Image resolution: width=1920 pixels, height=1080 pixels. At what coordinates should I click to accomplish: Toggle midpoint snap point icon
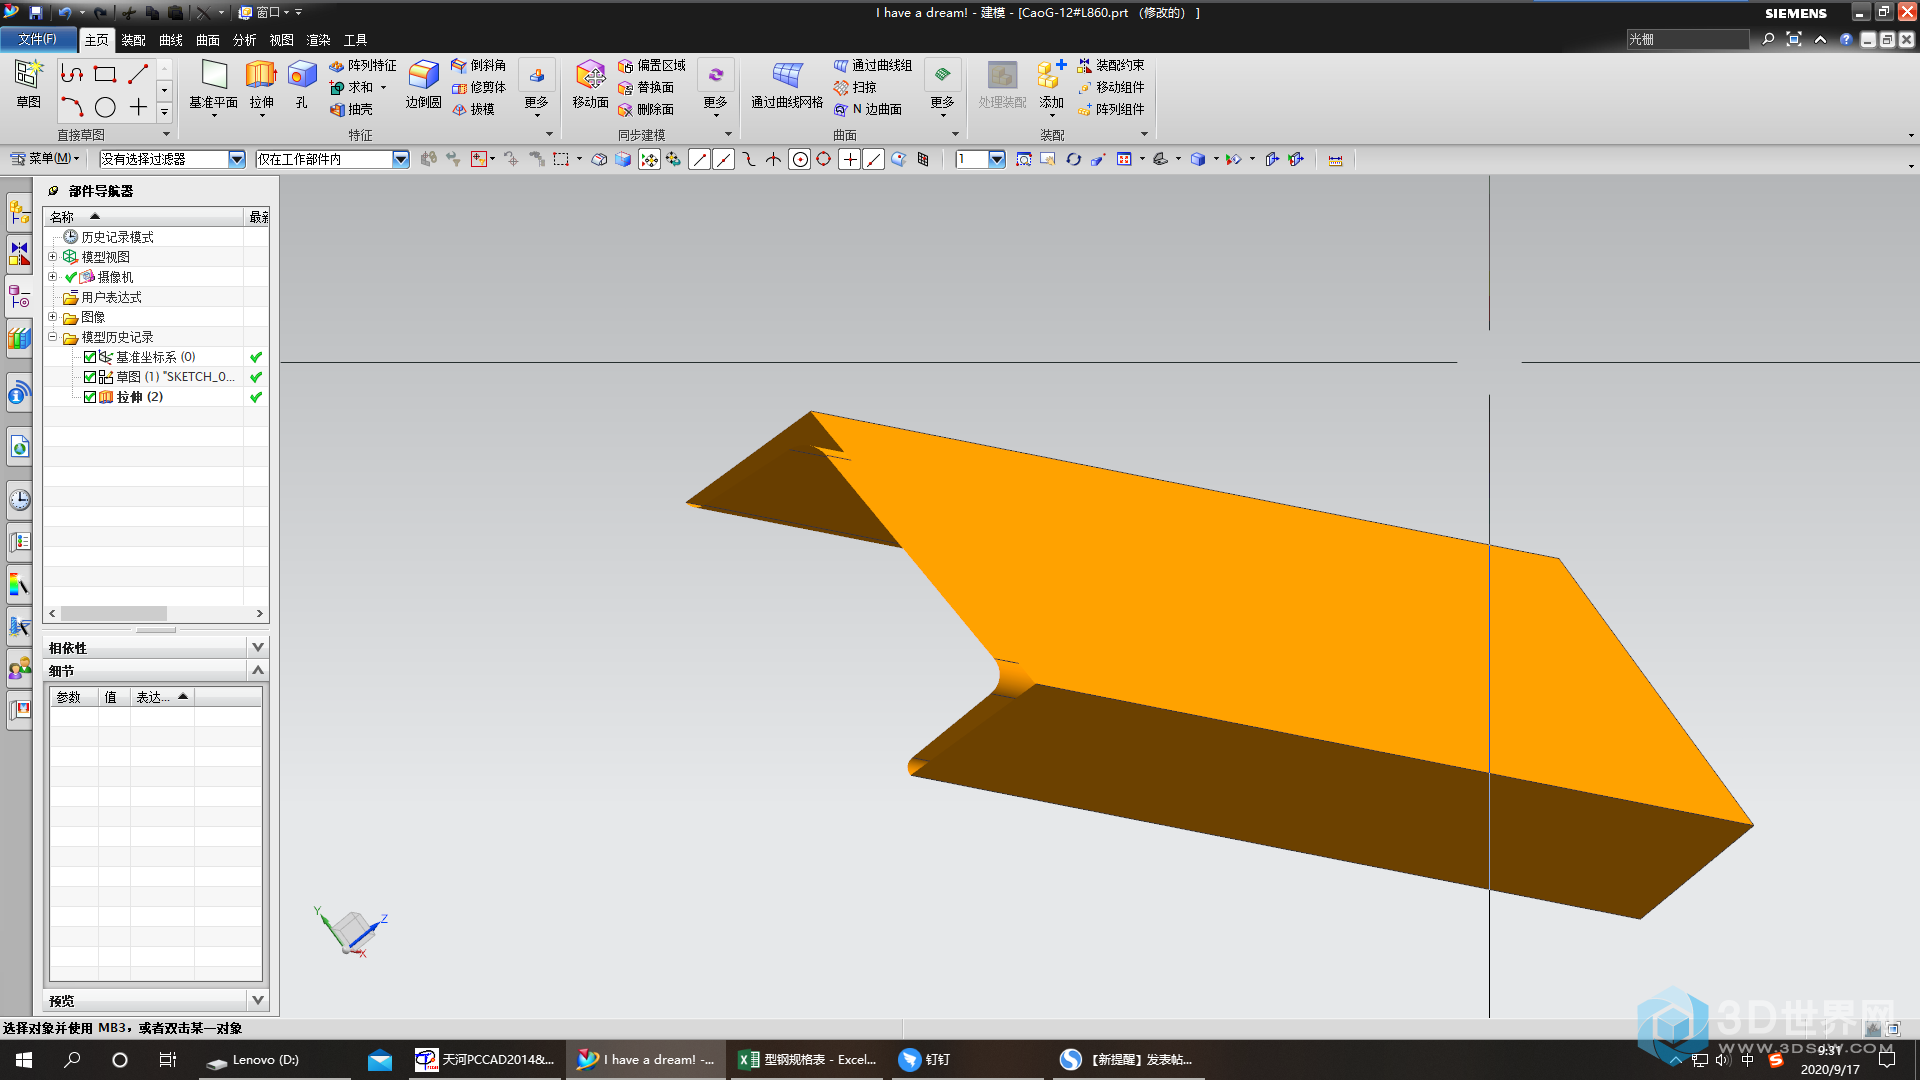point(724,159)
